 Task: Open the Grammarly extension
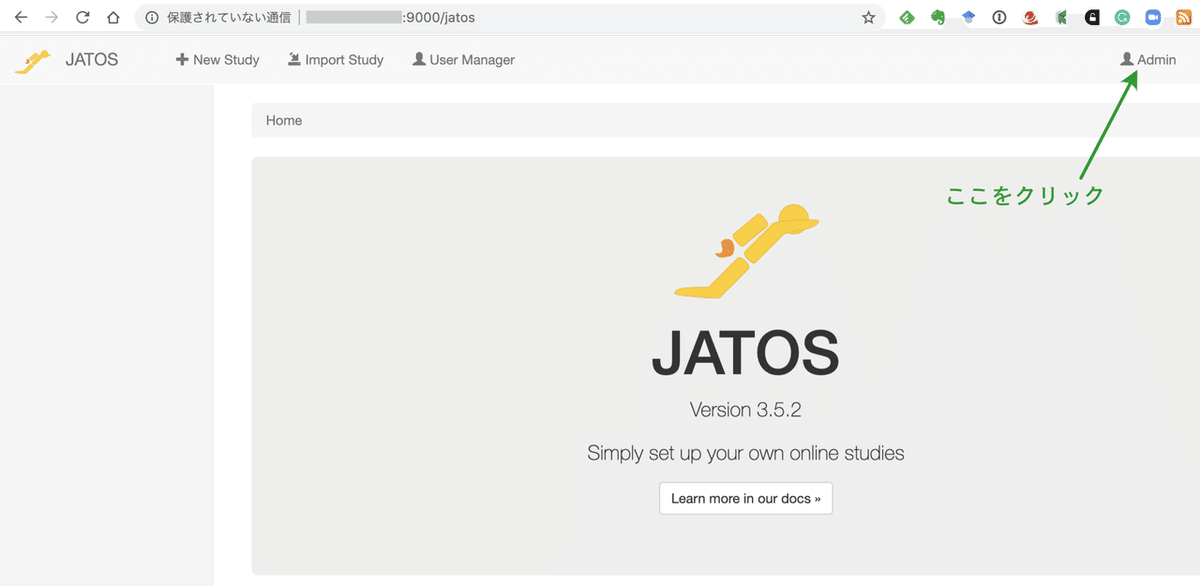[x=1122, y=17]
